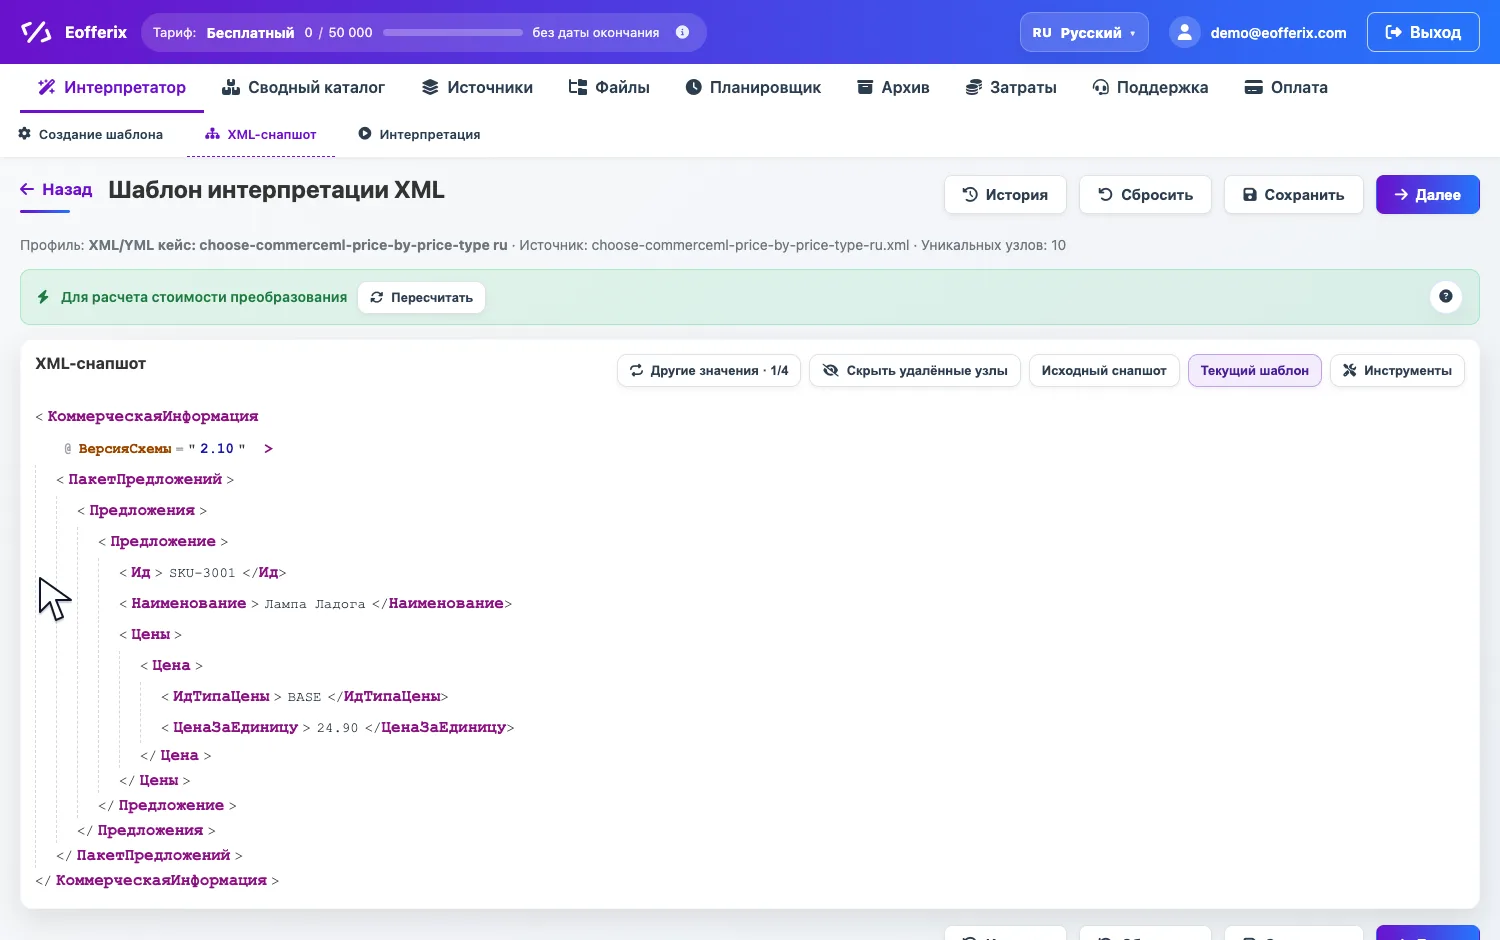The image size is (1500, 940).
Task: Click the closing Цены tag
Action: 159,780
